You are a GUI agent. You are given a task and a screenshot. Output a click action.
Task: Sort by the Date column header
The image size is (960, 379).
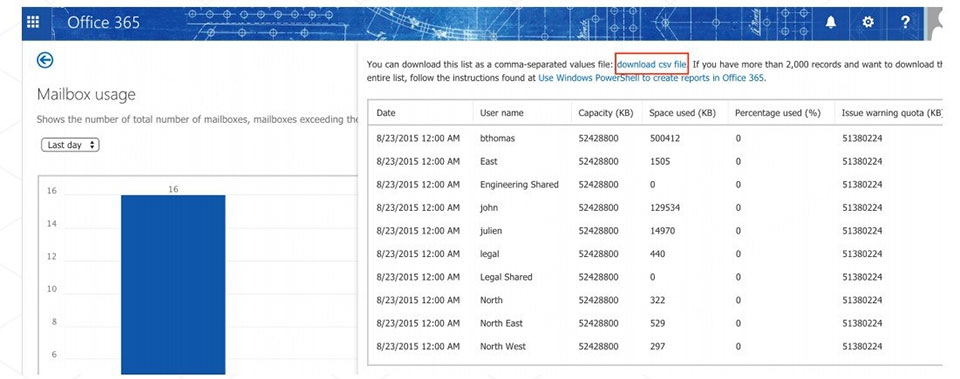click(386, 113)
